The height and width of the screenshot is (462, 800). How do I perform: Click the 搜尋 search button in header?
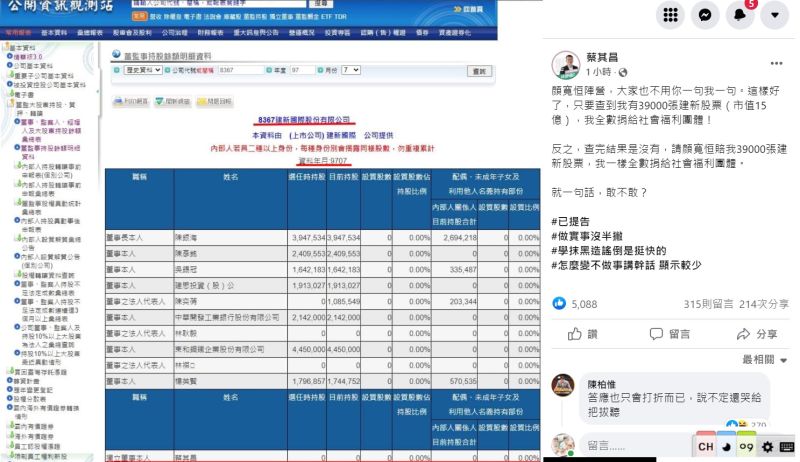tap(321, 3)
